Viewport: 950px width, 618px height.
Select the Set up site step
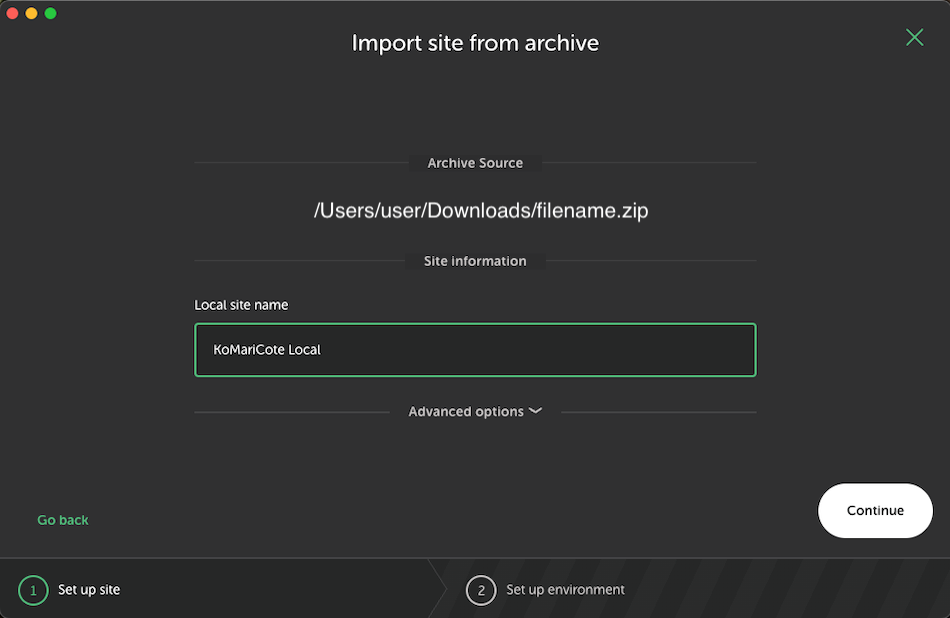(x=89, y=590)
